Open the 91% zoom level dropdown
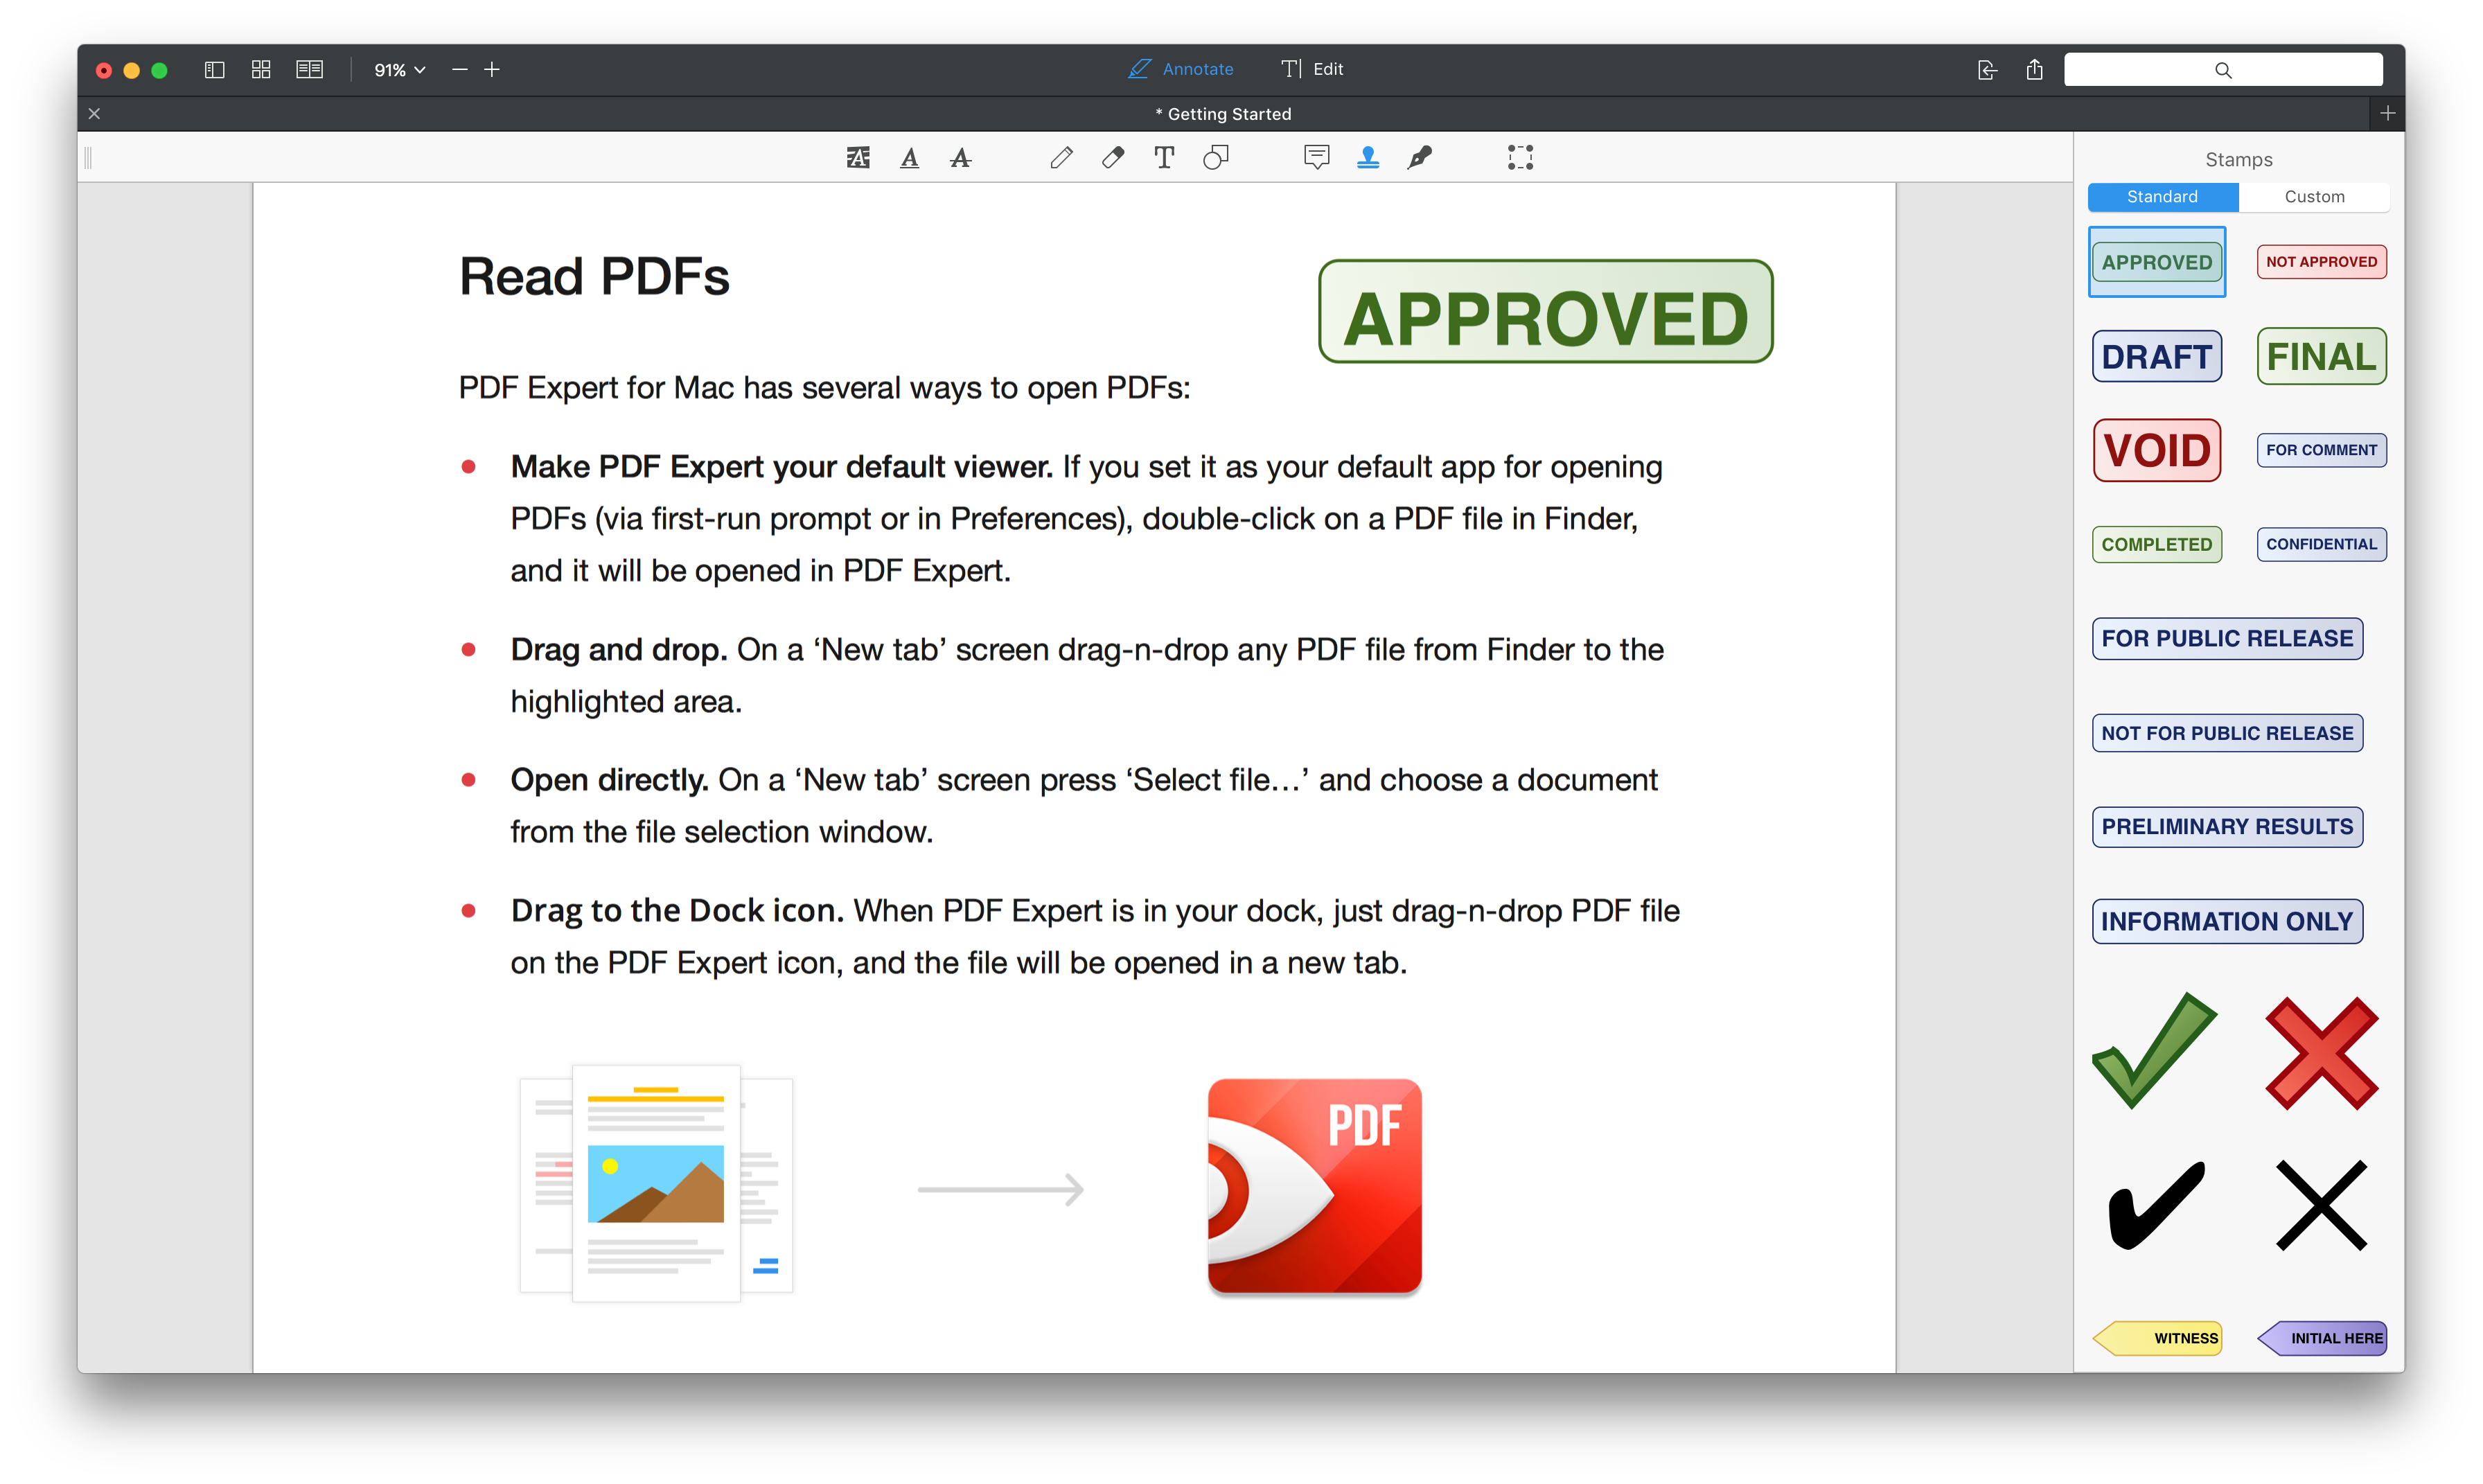The height and width of the screenshot is (1484, 2483). coord(400,70)
